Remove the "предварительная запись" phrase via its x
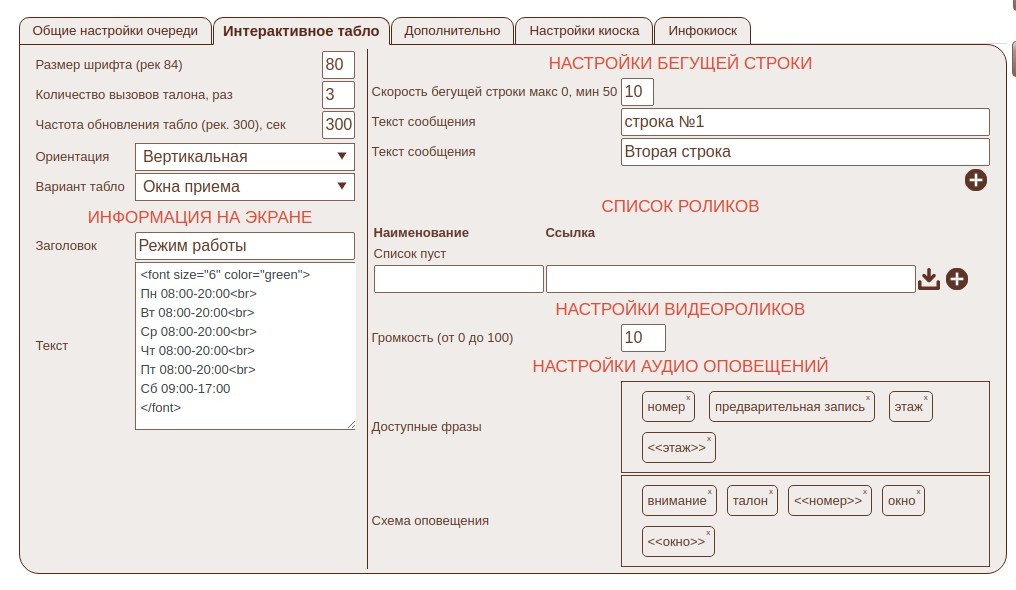 [x=868, y=398]
